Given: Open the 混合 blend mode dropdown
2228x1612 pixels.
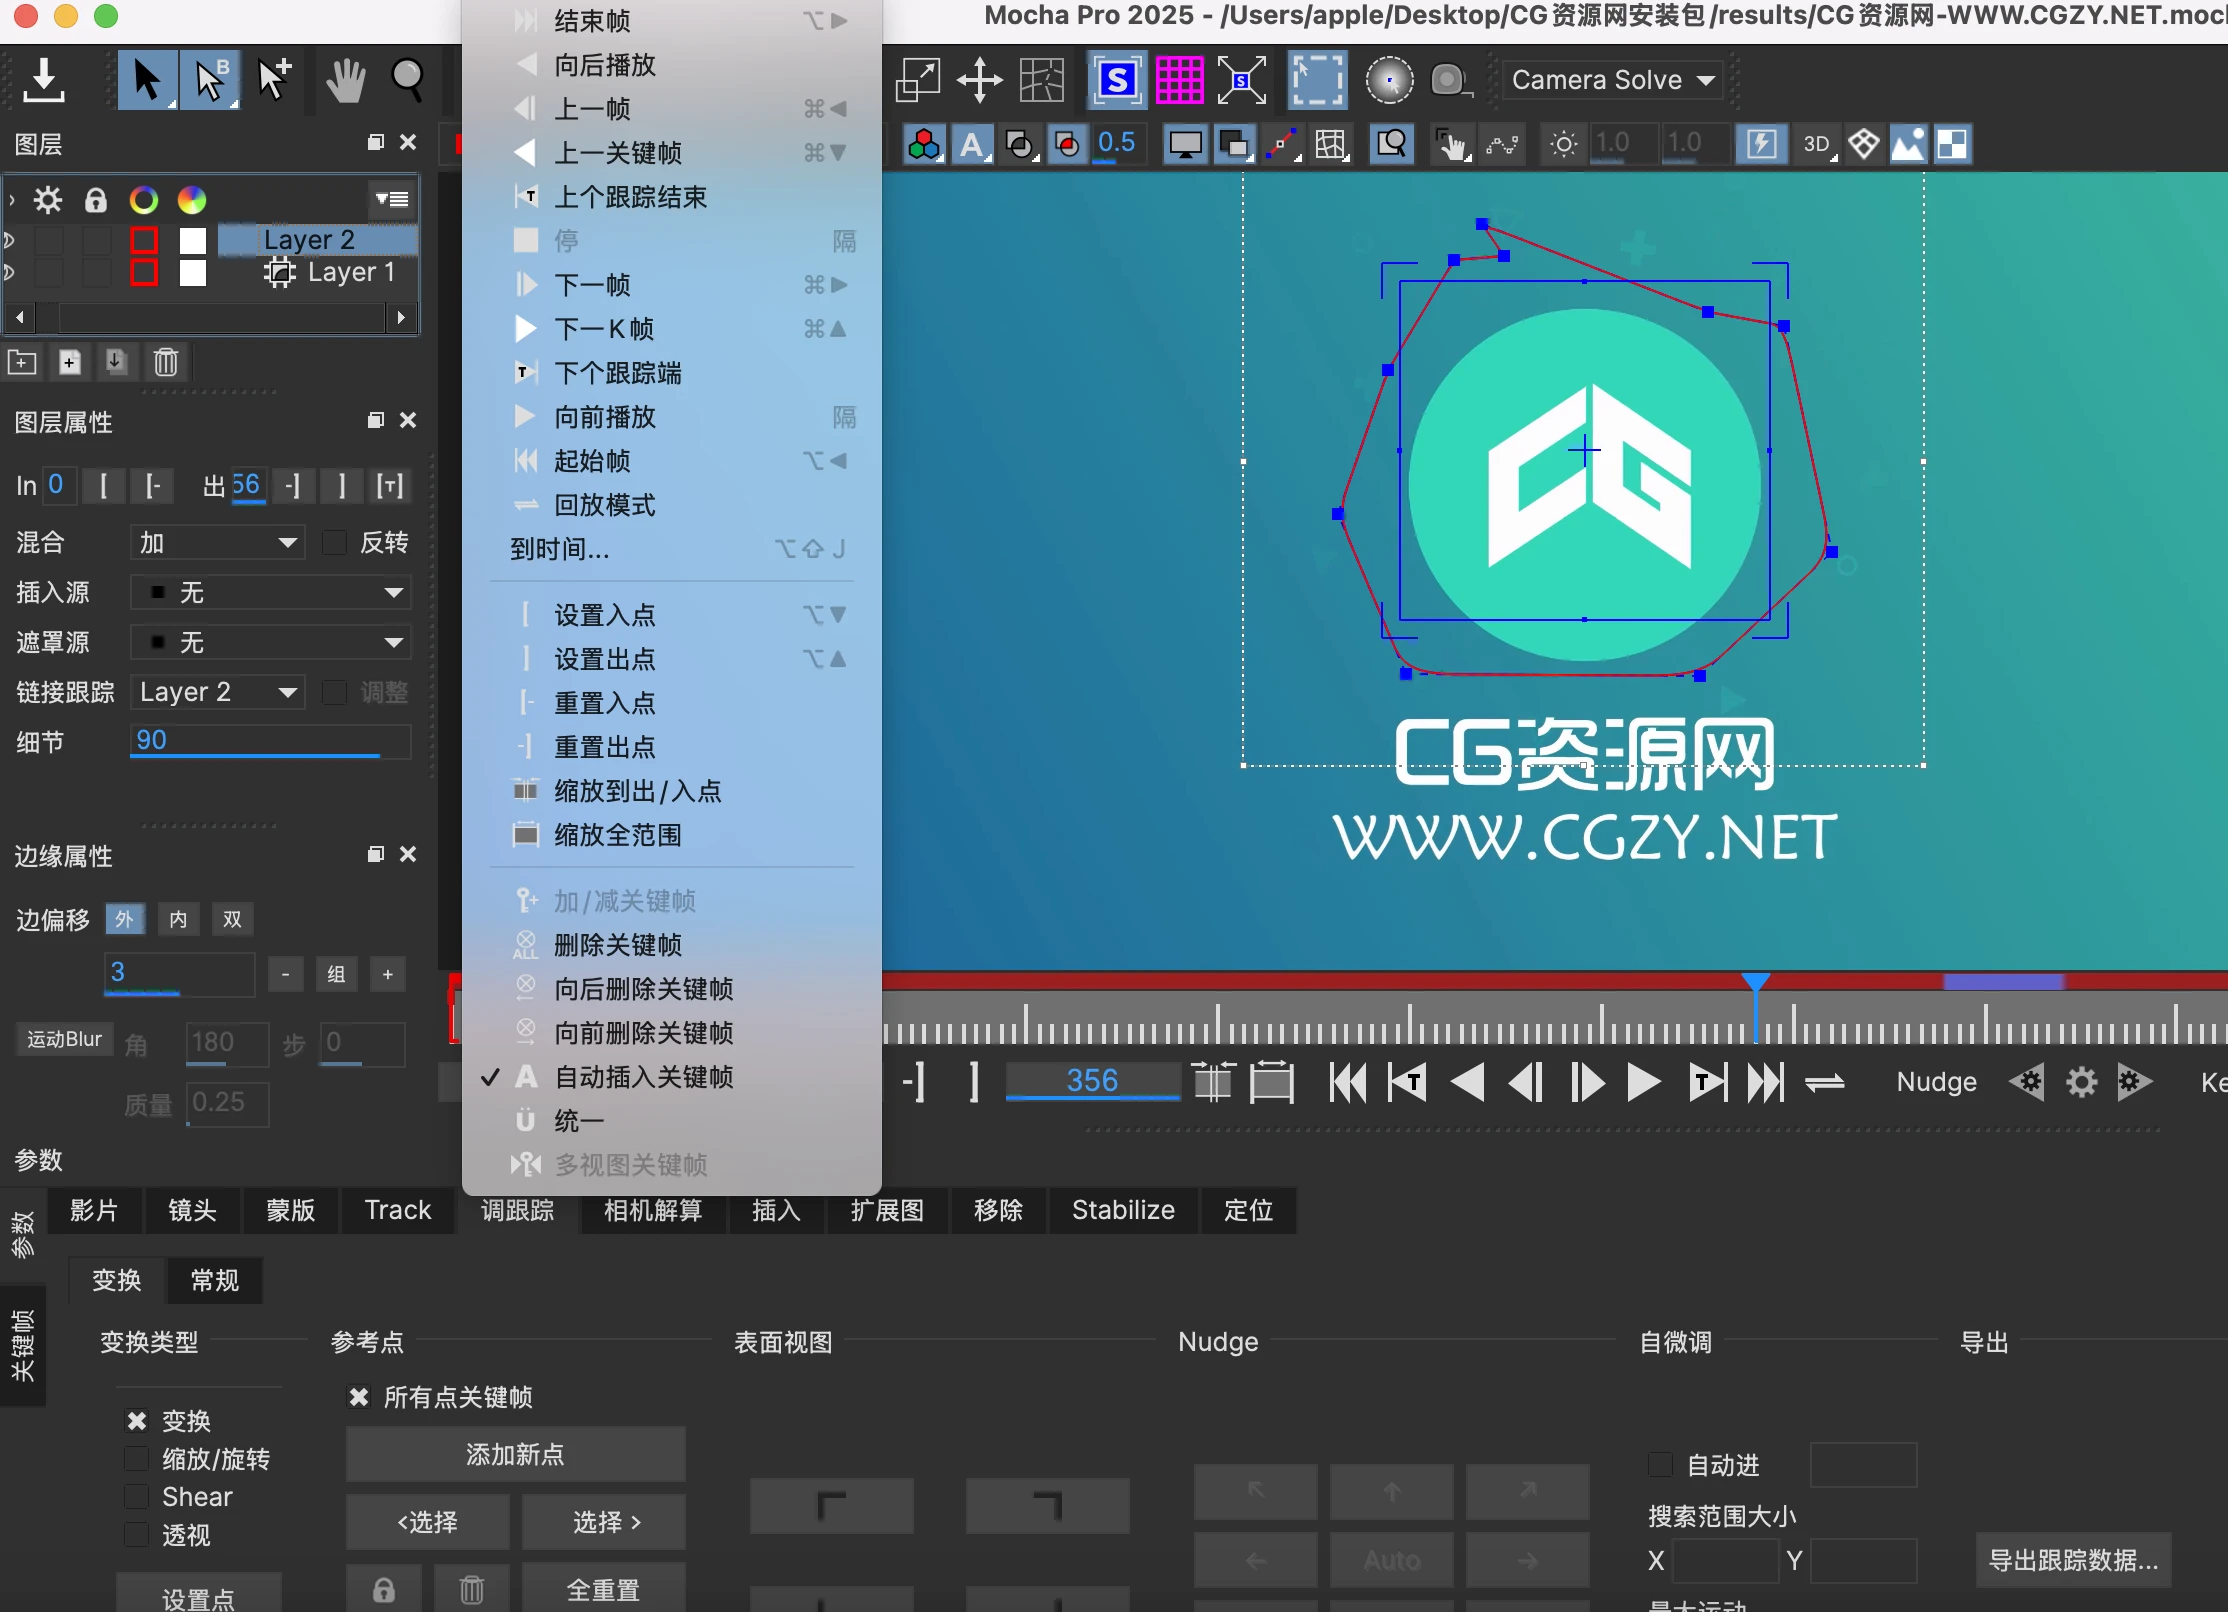Looking at the screenshot, I should pyautogui.click(x=216, y=541).
